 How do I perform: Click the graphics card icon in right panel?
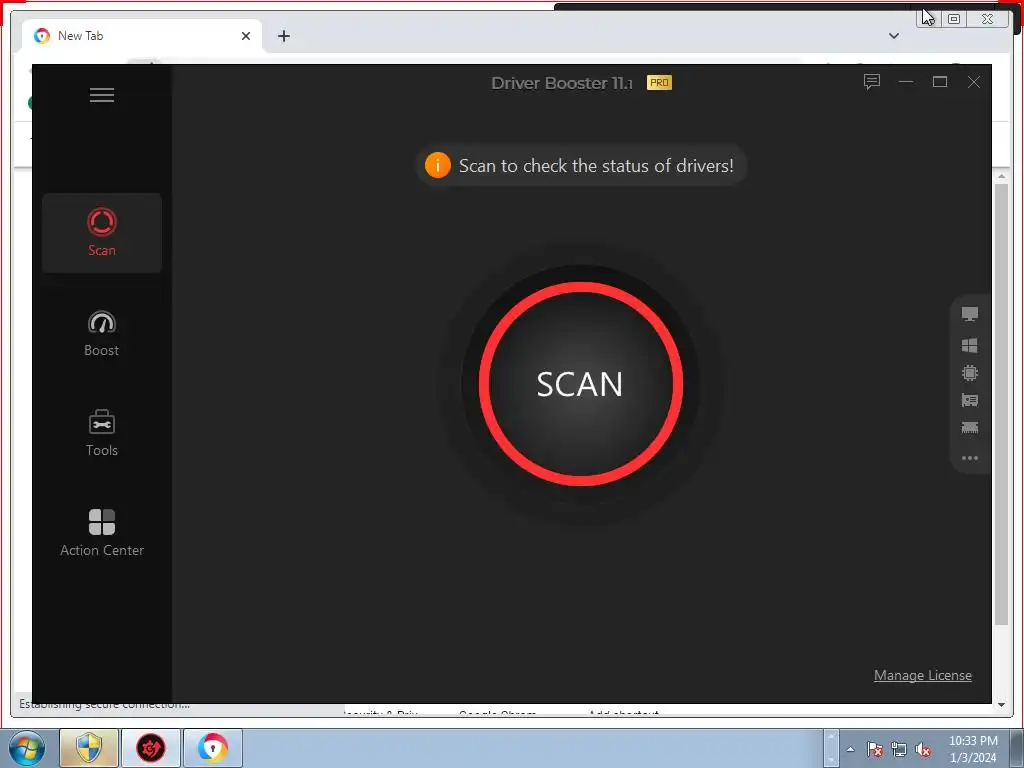pos(970,400)
